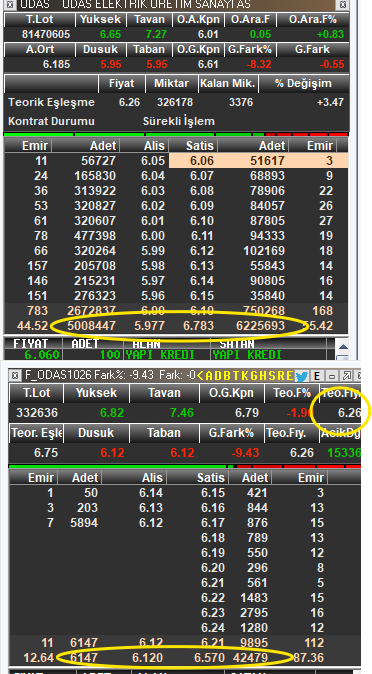Click Yuksek value 6.82 in F_ODAS1026
The image size is (372, 674).
(x=112, y=413)
